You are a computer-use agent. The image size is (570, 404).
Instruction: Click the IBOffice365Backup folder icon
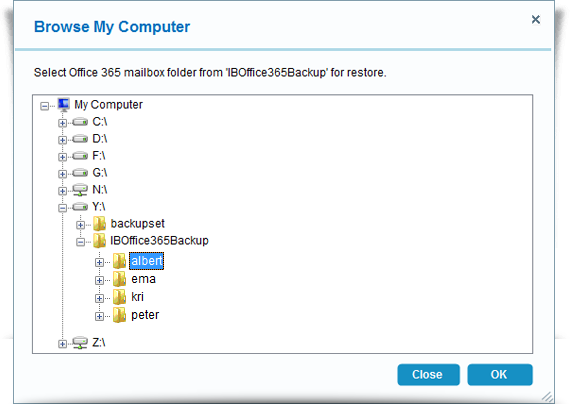coord(99,240)
